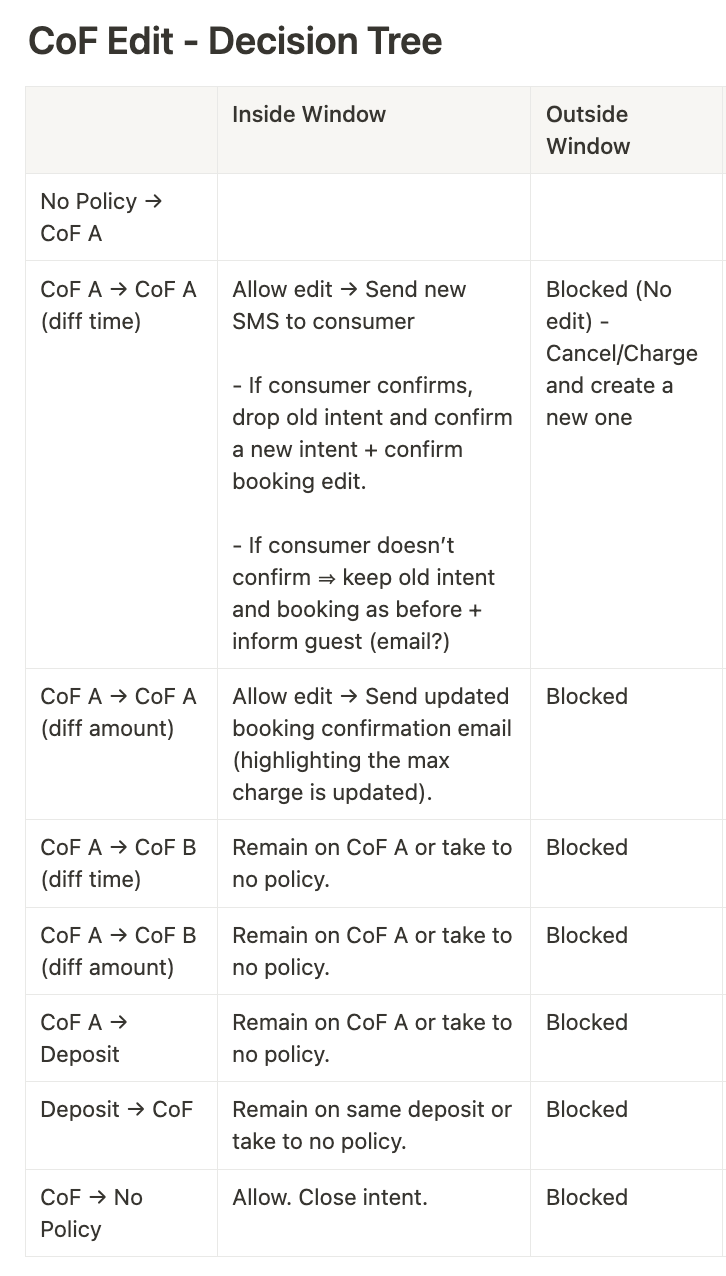726x1276 pixels.
Task: Click the "CoF Edit - Decision Tree" title
Action: (235, 41)
